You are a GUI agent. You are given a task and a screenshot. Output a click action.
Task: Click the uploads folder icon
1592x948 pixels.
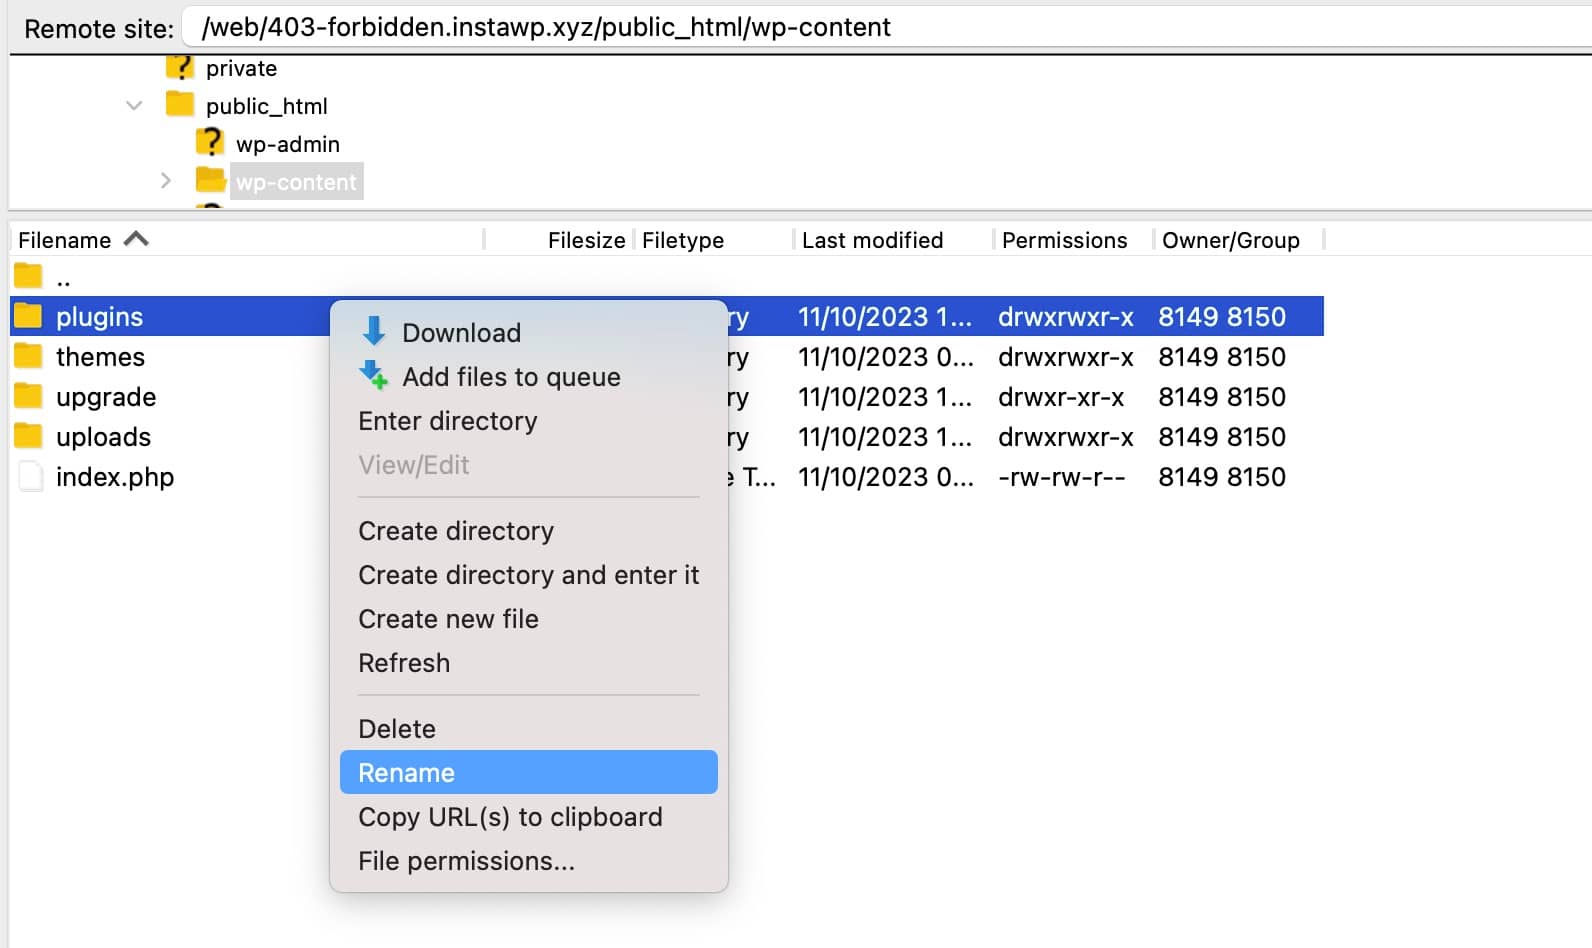29,437
